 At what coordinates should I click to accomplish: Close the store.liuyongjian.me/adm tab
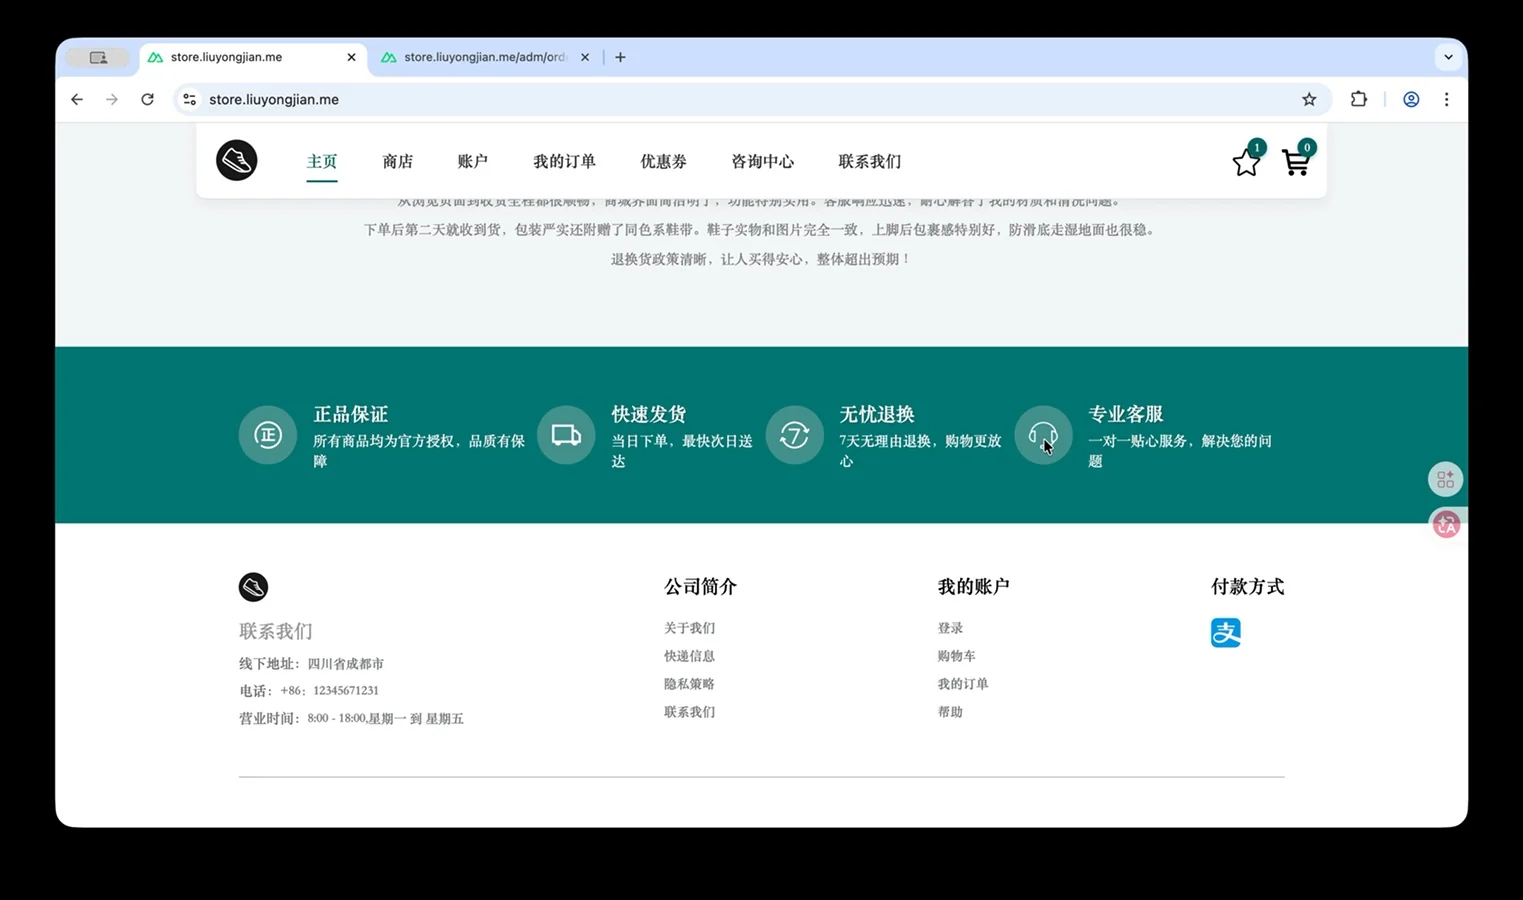(x=585, y=57)
